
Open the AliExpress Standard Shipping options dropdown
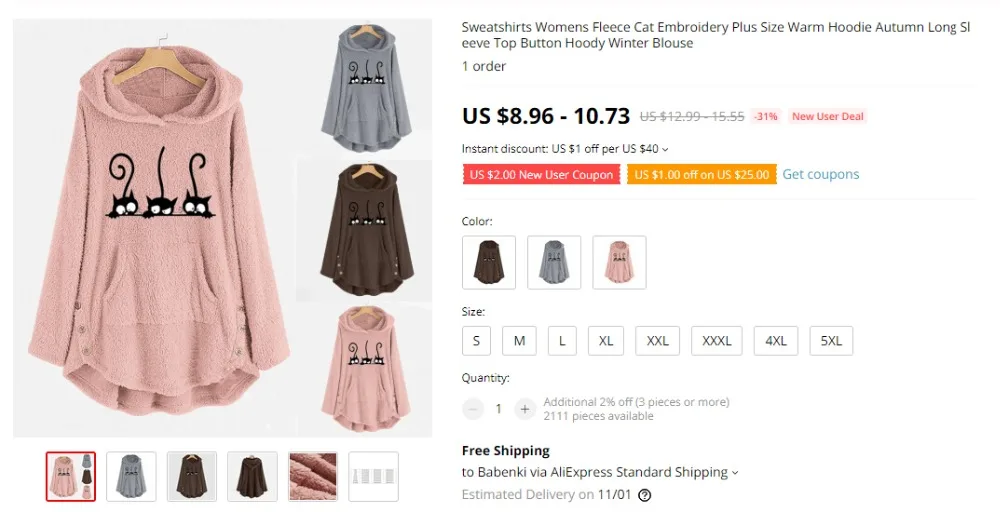pyautogui.click(x=735, y=472)
